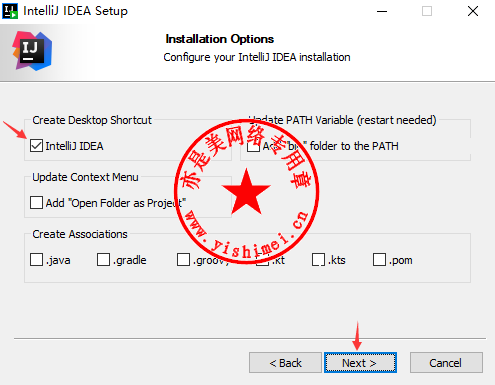Enable Add "Open Folder as Project" option

click(x=36, y=202)
